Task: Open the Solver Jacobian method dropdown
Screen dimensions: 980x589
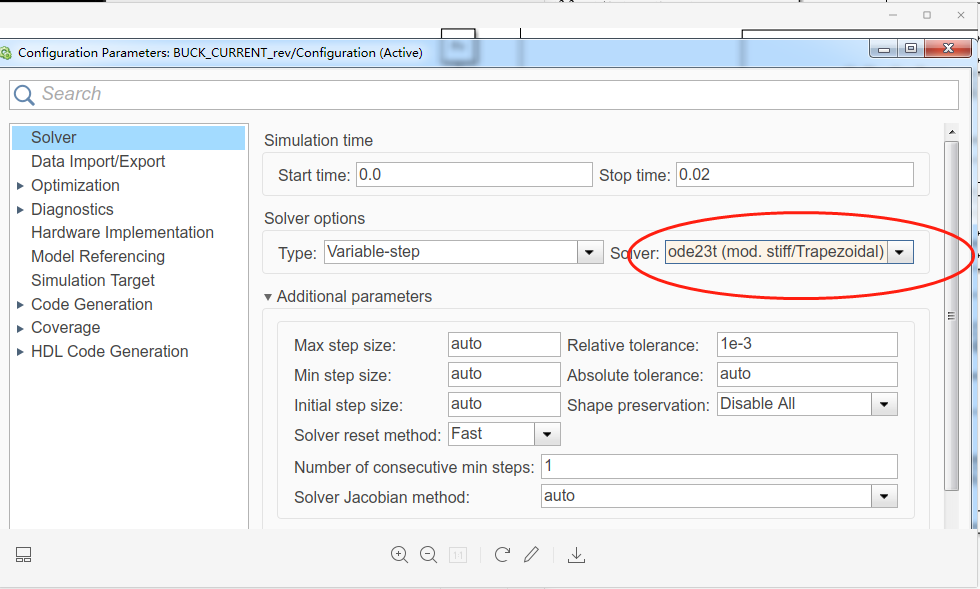Action: [x=884, y=496]
